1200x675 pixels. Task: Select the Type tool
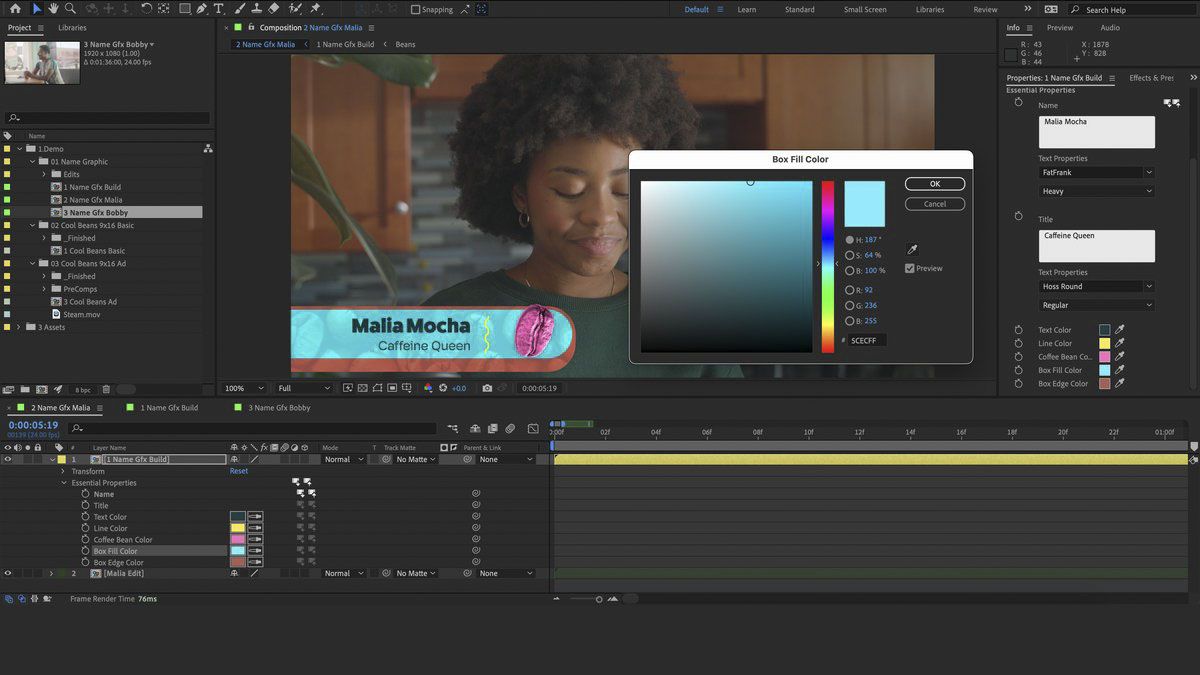[x=219, y=9]
